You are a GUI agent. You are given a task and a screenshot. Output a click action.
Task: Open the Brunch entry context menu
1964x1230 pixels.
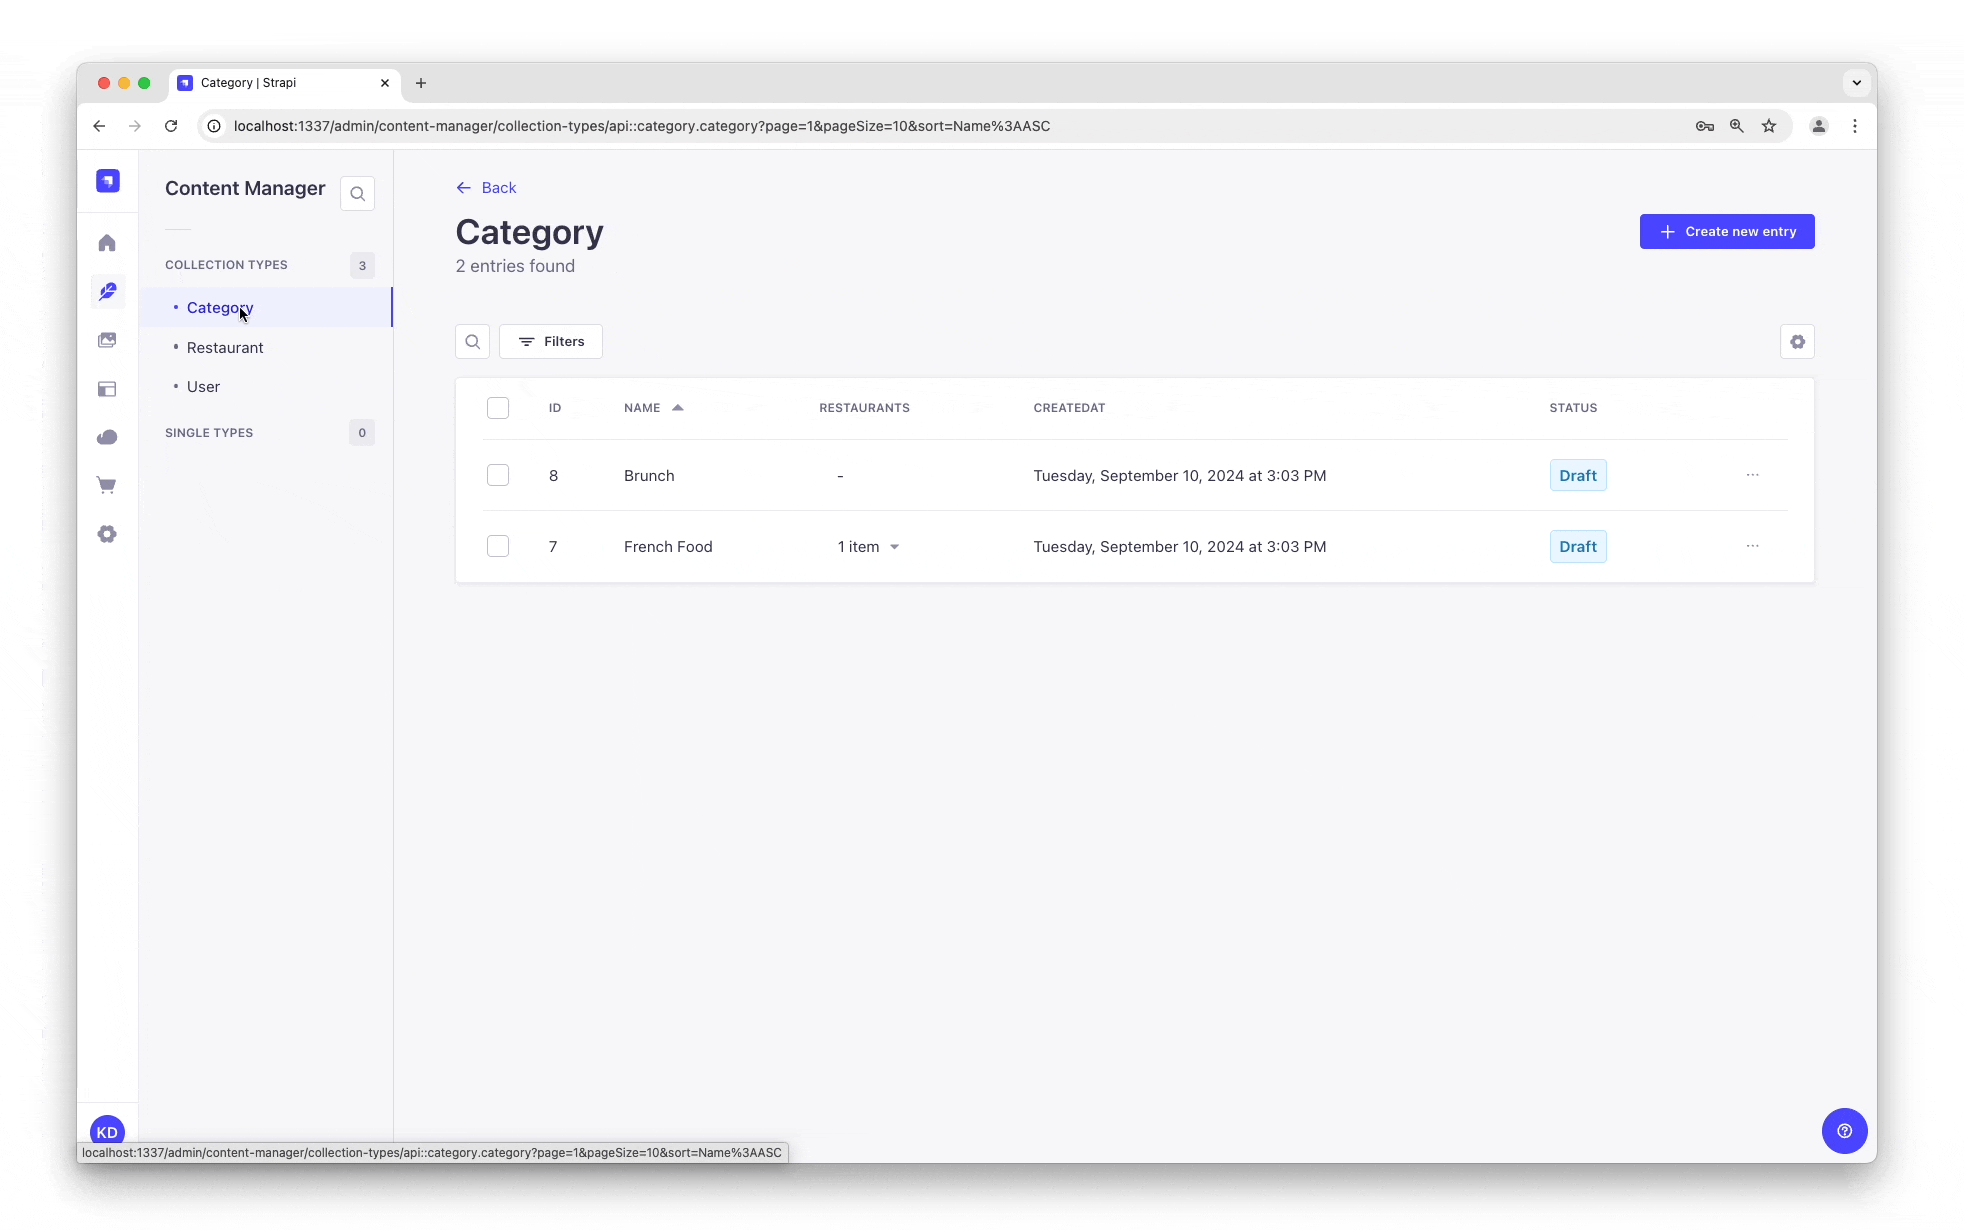[1753, 475]
